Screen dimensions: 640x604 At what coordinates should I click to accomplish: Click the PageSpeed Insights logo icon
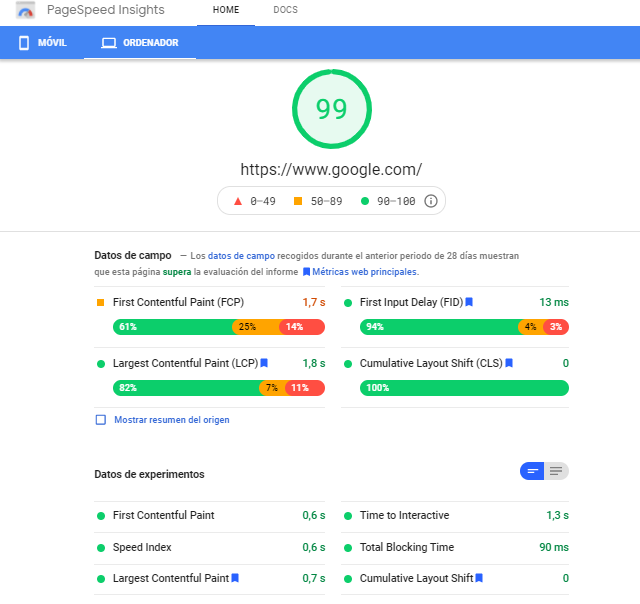pyautogui.click(x=25, y=10)
